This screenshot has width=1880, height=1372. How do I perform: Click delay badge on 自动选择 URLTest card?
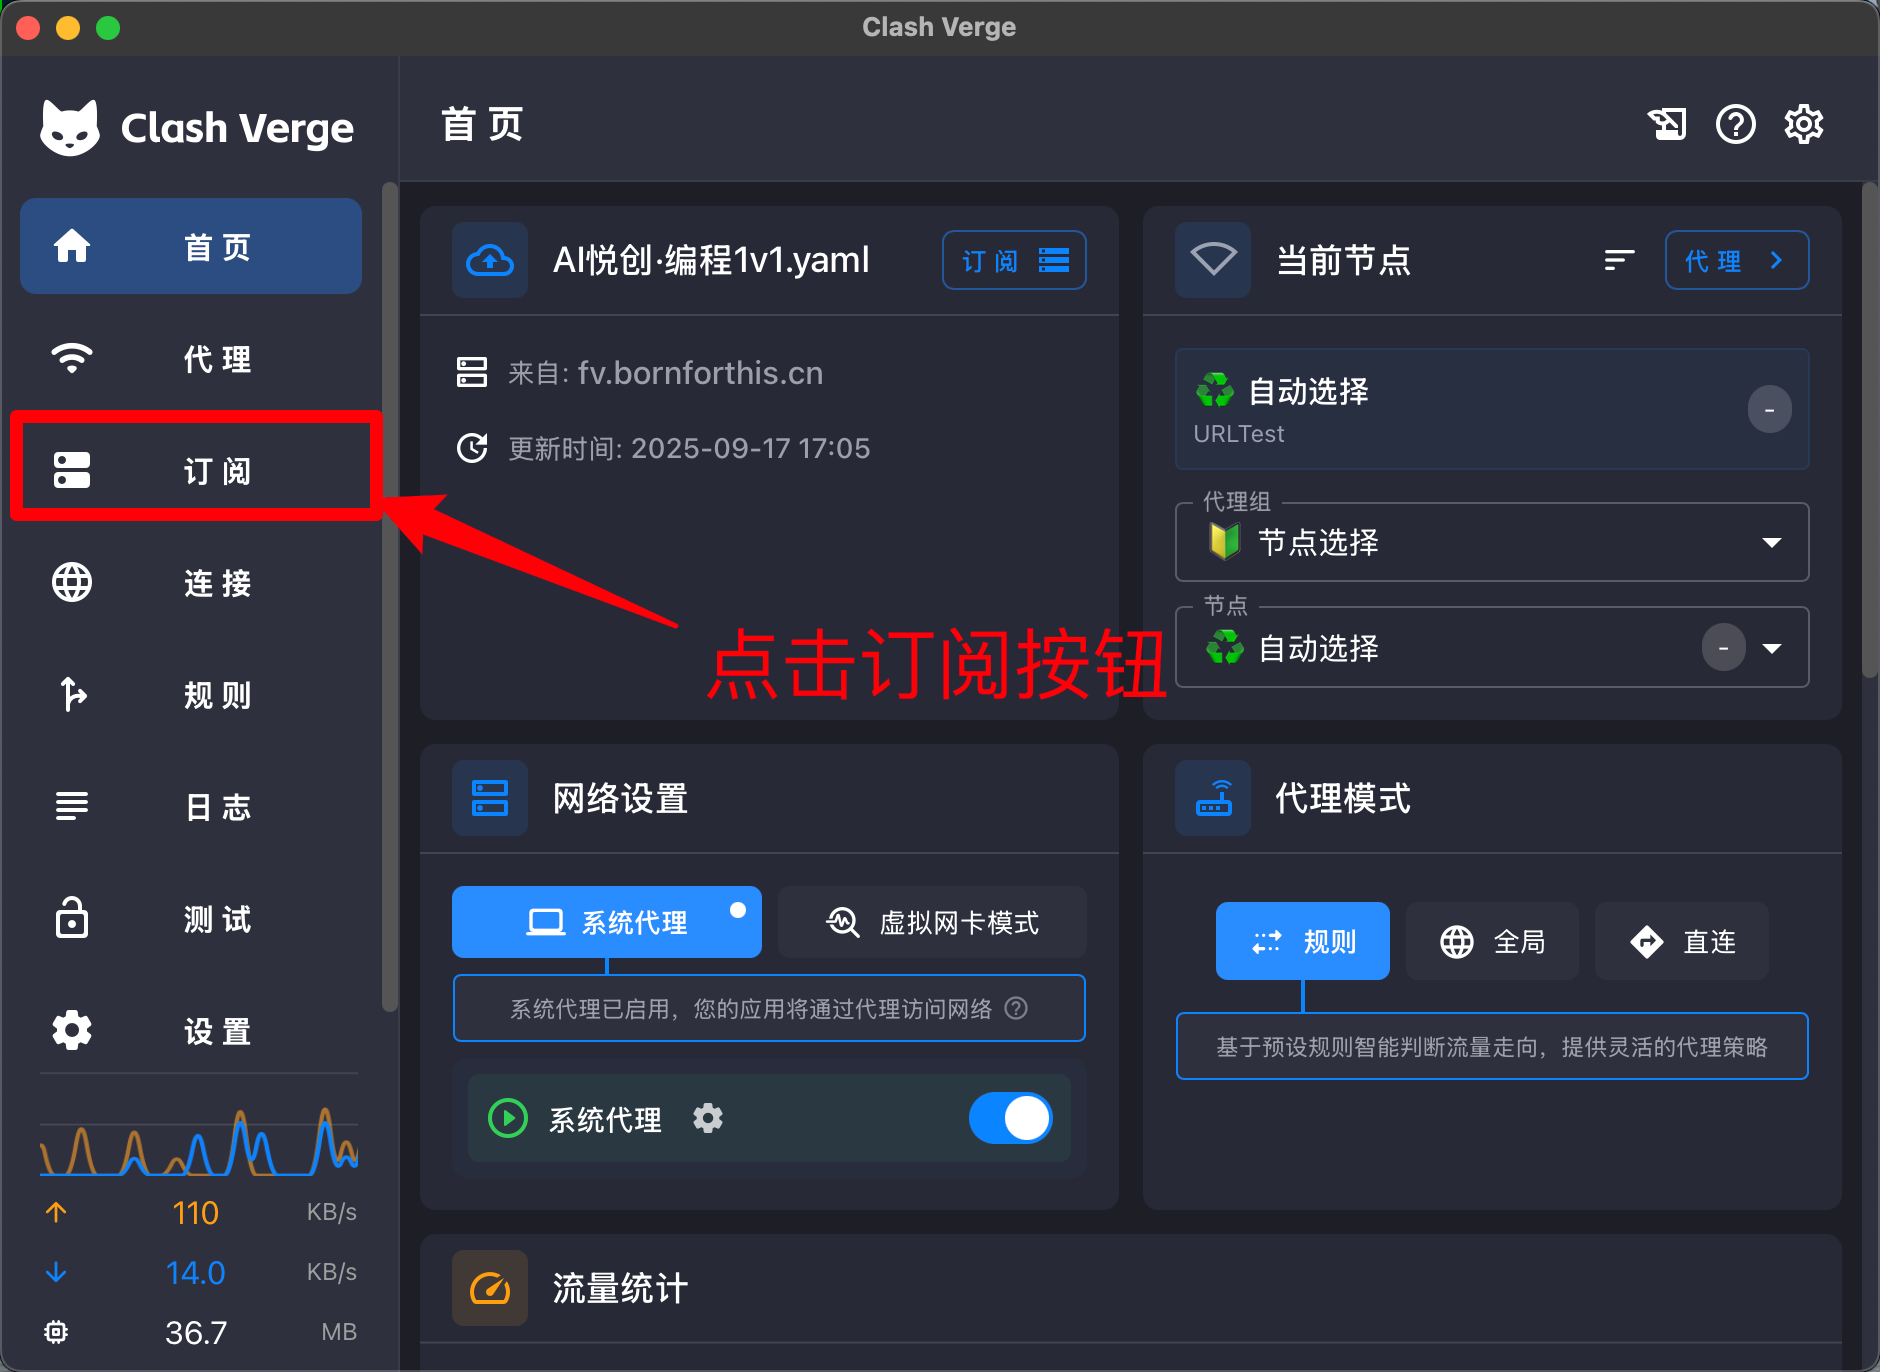pos(1769,410)
